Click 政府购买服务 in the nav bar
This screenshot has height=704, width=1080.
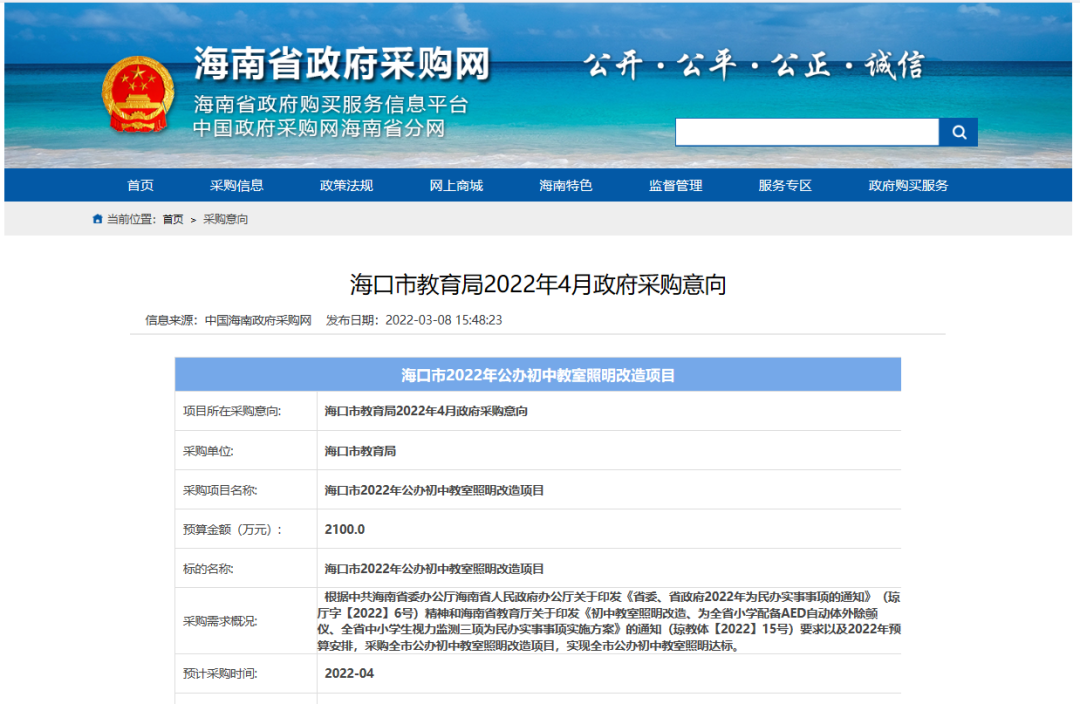[x=908, y=185]
